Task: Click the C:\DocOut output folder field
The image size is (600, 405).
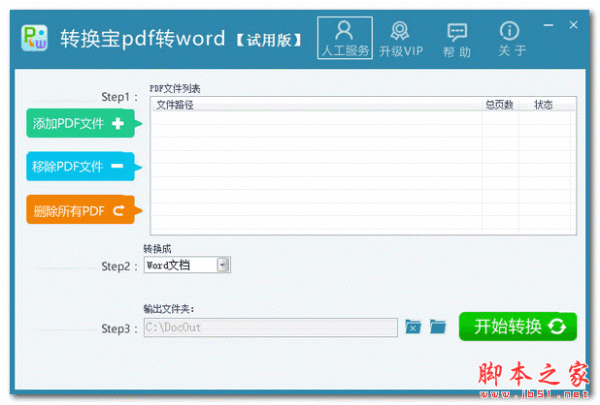Action: pos(271,327)
